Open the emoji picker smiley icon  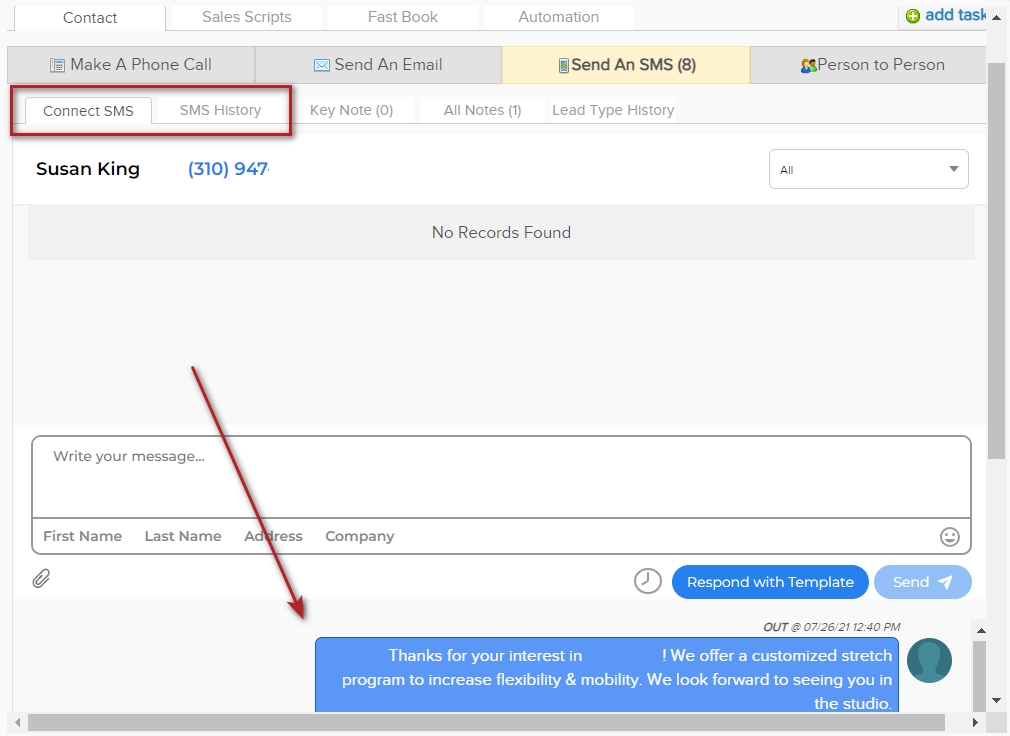tap(949, 537)
